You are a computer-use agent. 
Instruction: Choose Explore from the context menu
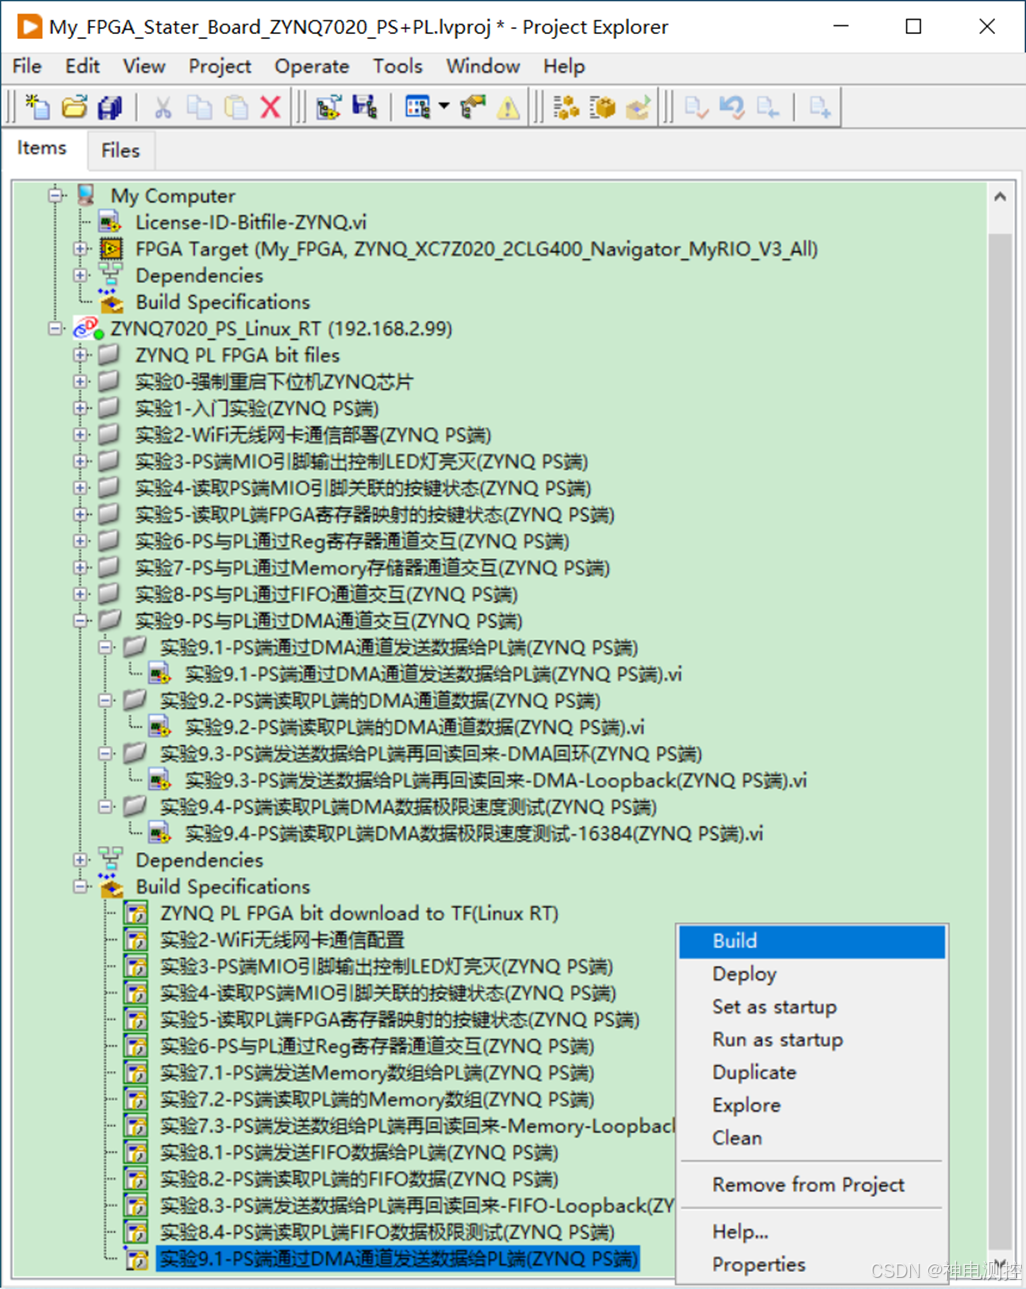(x=812, y=1105)
